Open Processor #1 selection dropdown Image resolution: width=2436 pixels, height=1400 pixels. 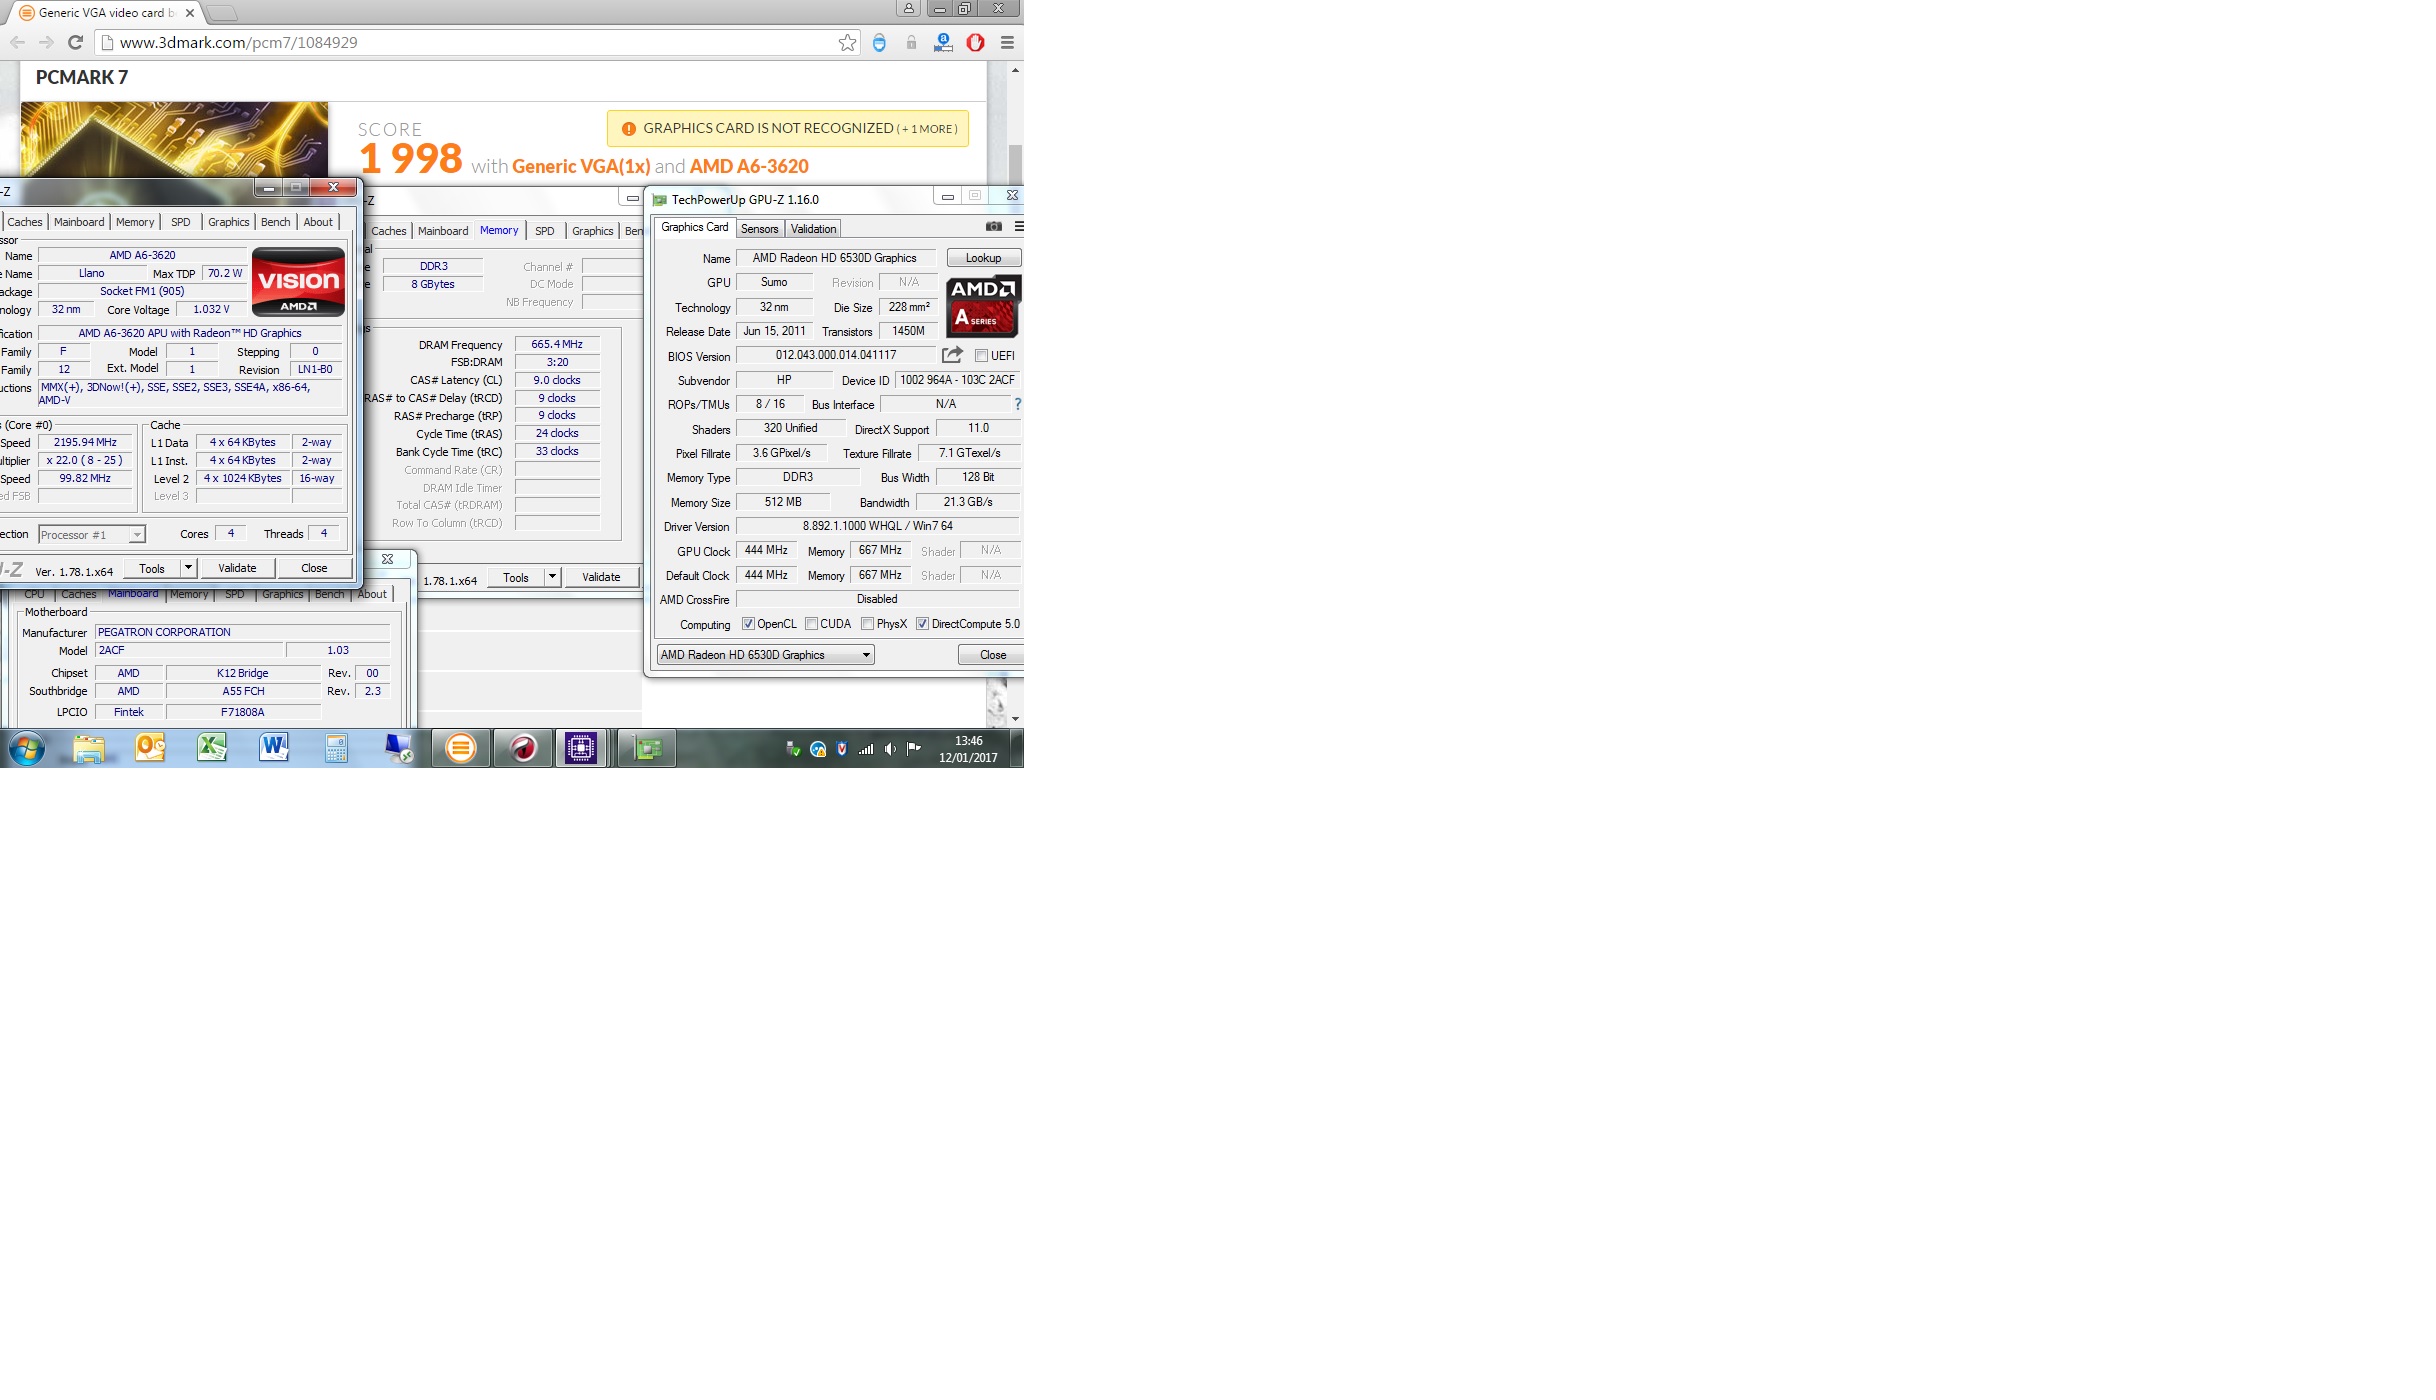pyautogui.click(x=92, y=535)
